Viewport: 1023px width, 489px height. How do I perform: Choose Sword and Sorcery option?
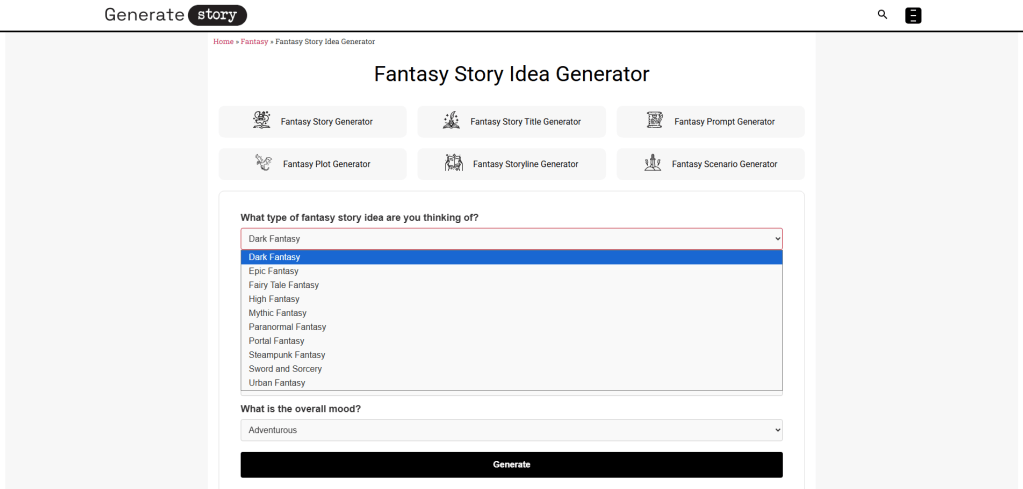285,369
